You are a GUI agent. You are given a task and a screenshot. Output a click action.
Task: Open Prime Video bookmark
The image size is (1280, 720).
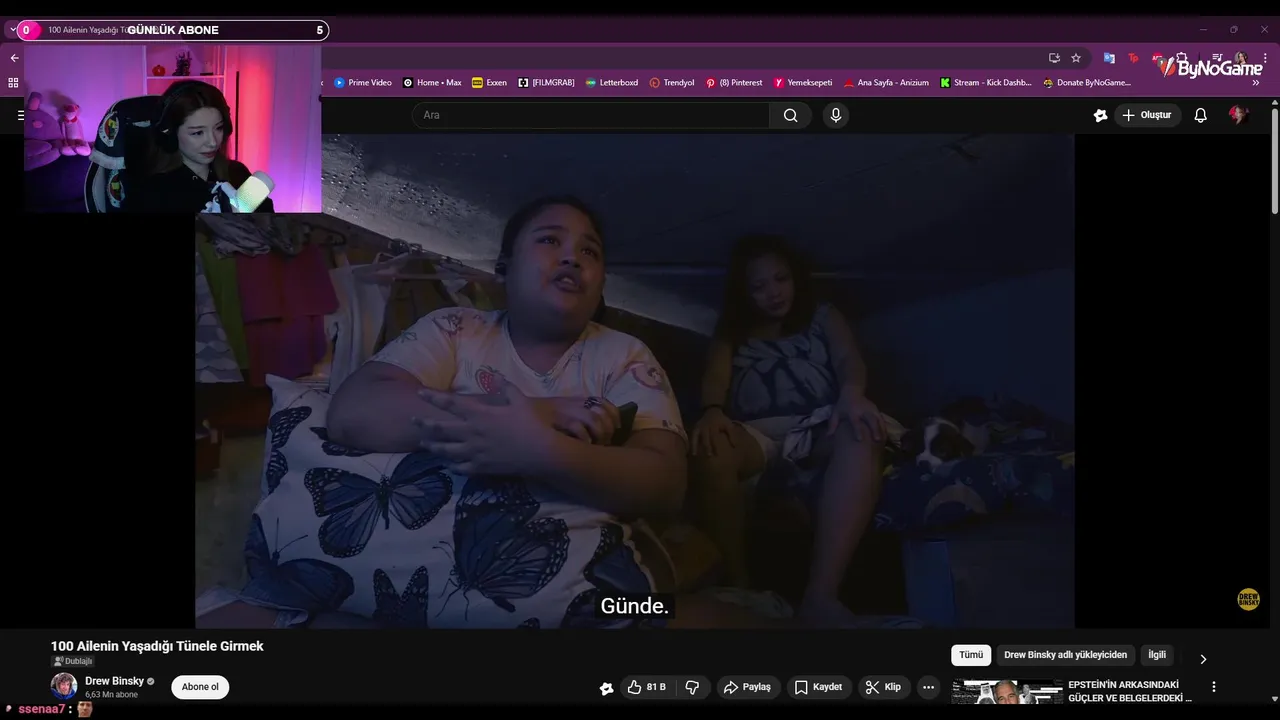(x=363, y=83)
